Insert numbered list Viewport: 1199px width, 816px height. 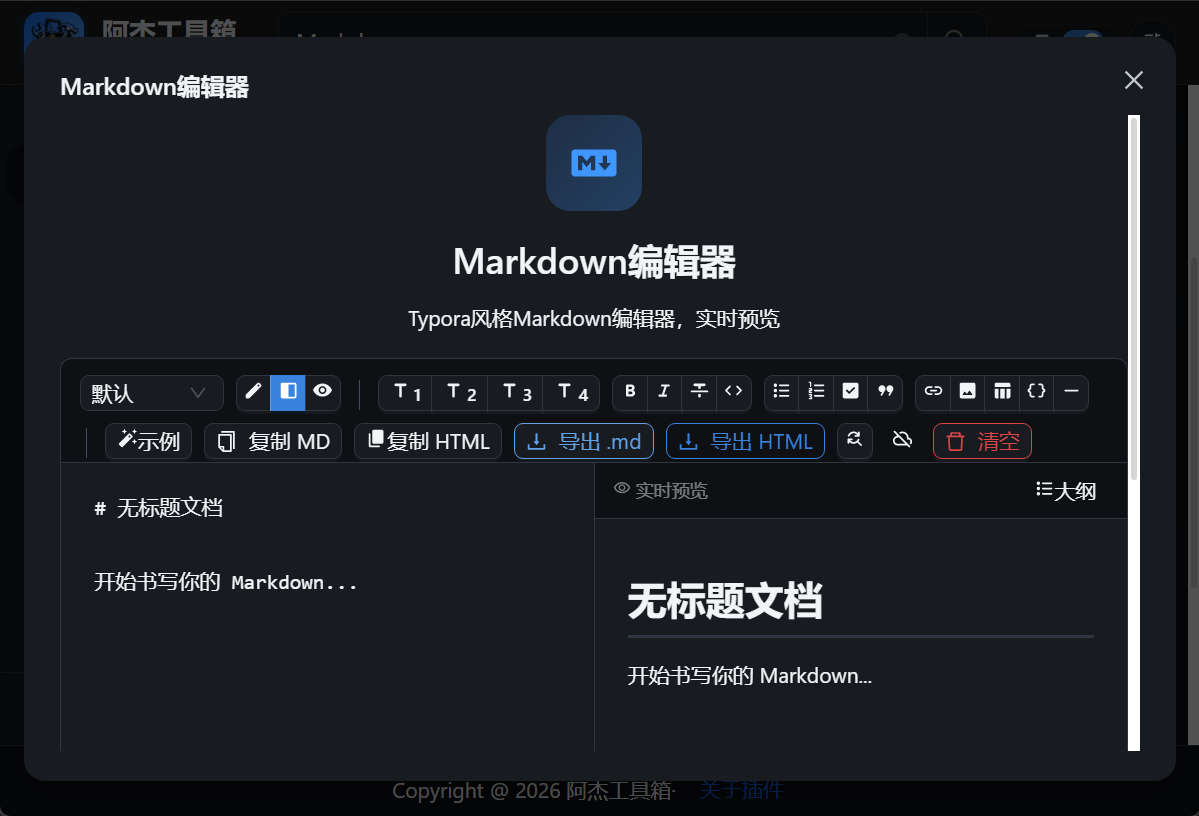click(816, 392)
